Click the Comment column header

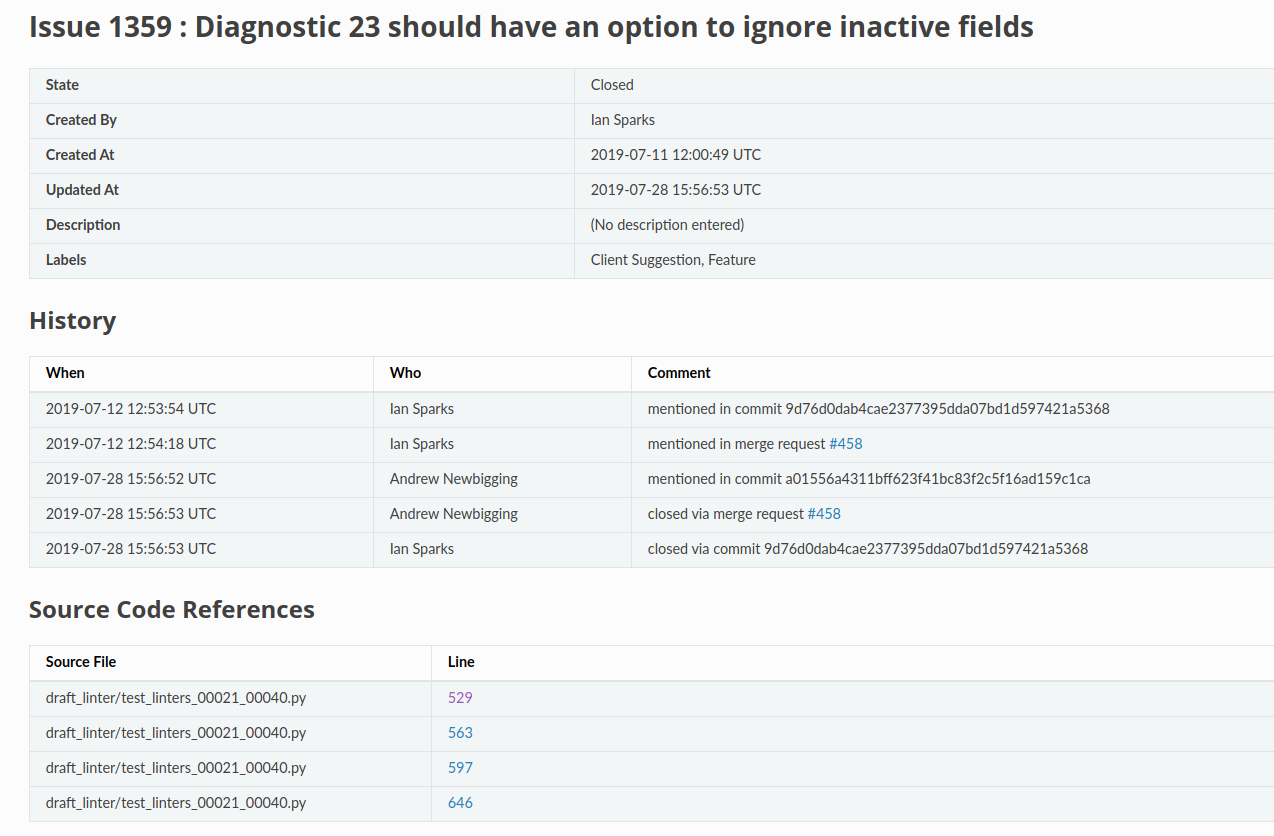click(679, 373)
